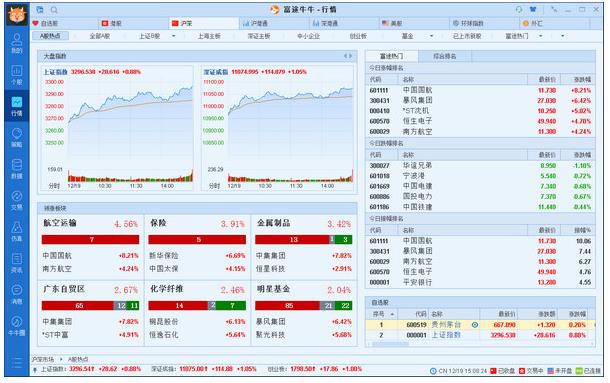Expand the dropdown arrow beside 基金
The height and width of the screenshot is (383, 610).
(431, 36)
